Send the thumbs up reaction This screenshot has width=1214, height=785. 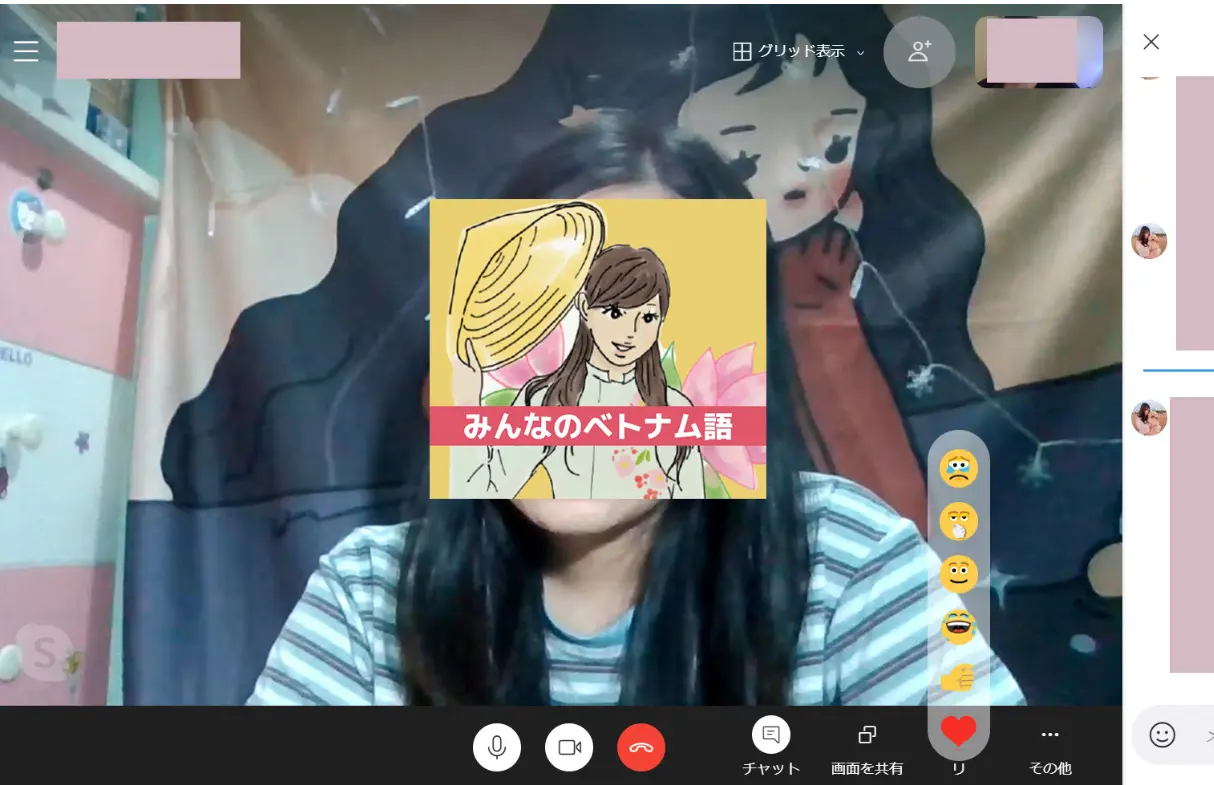959,680
